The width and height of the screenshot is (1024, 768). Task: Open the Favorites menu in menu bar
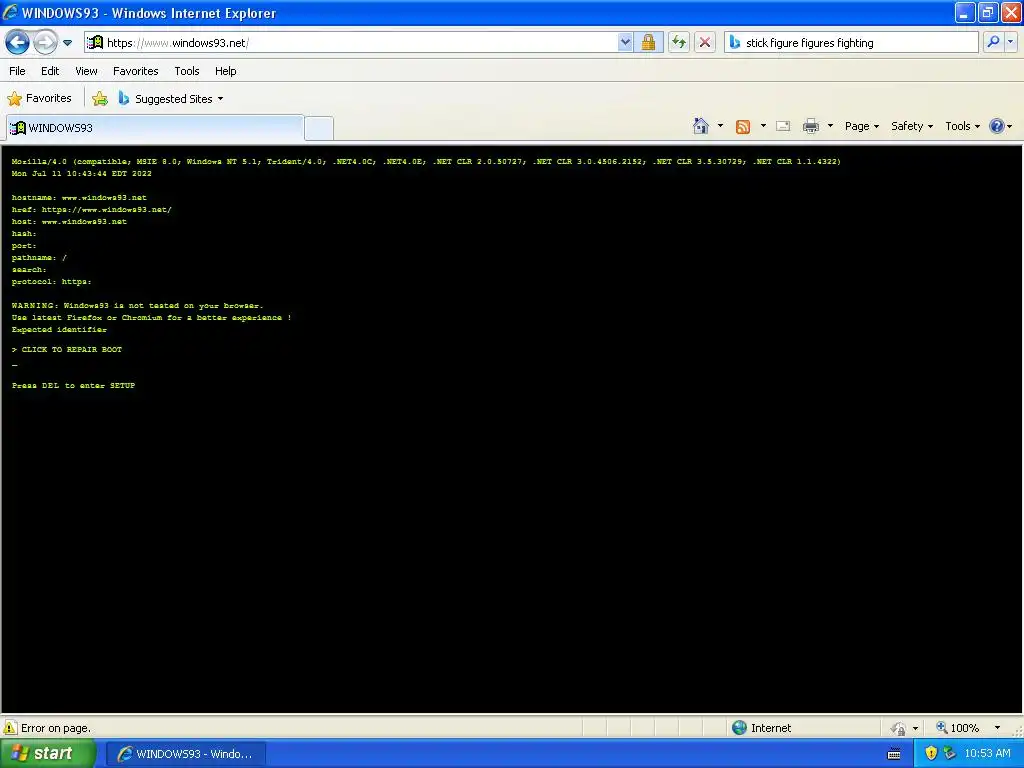(x=136, y=71)
